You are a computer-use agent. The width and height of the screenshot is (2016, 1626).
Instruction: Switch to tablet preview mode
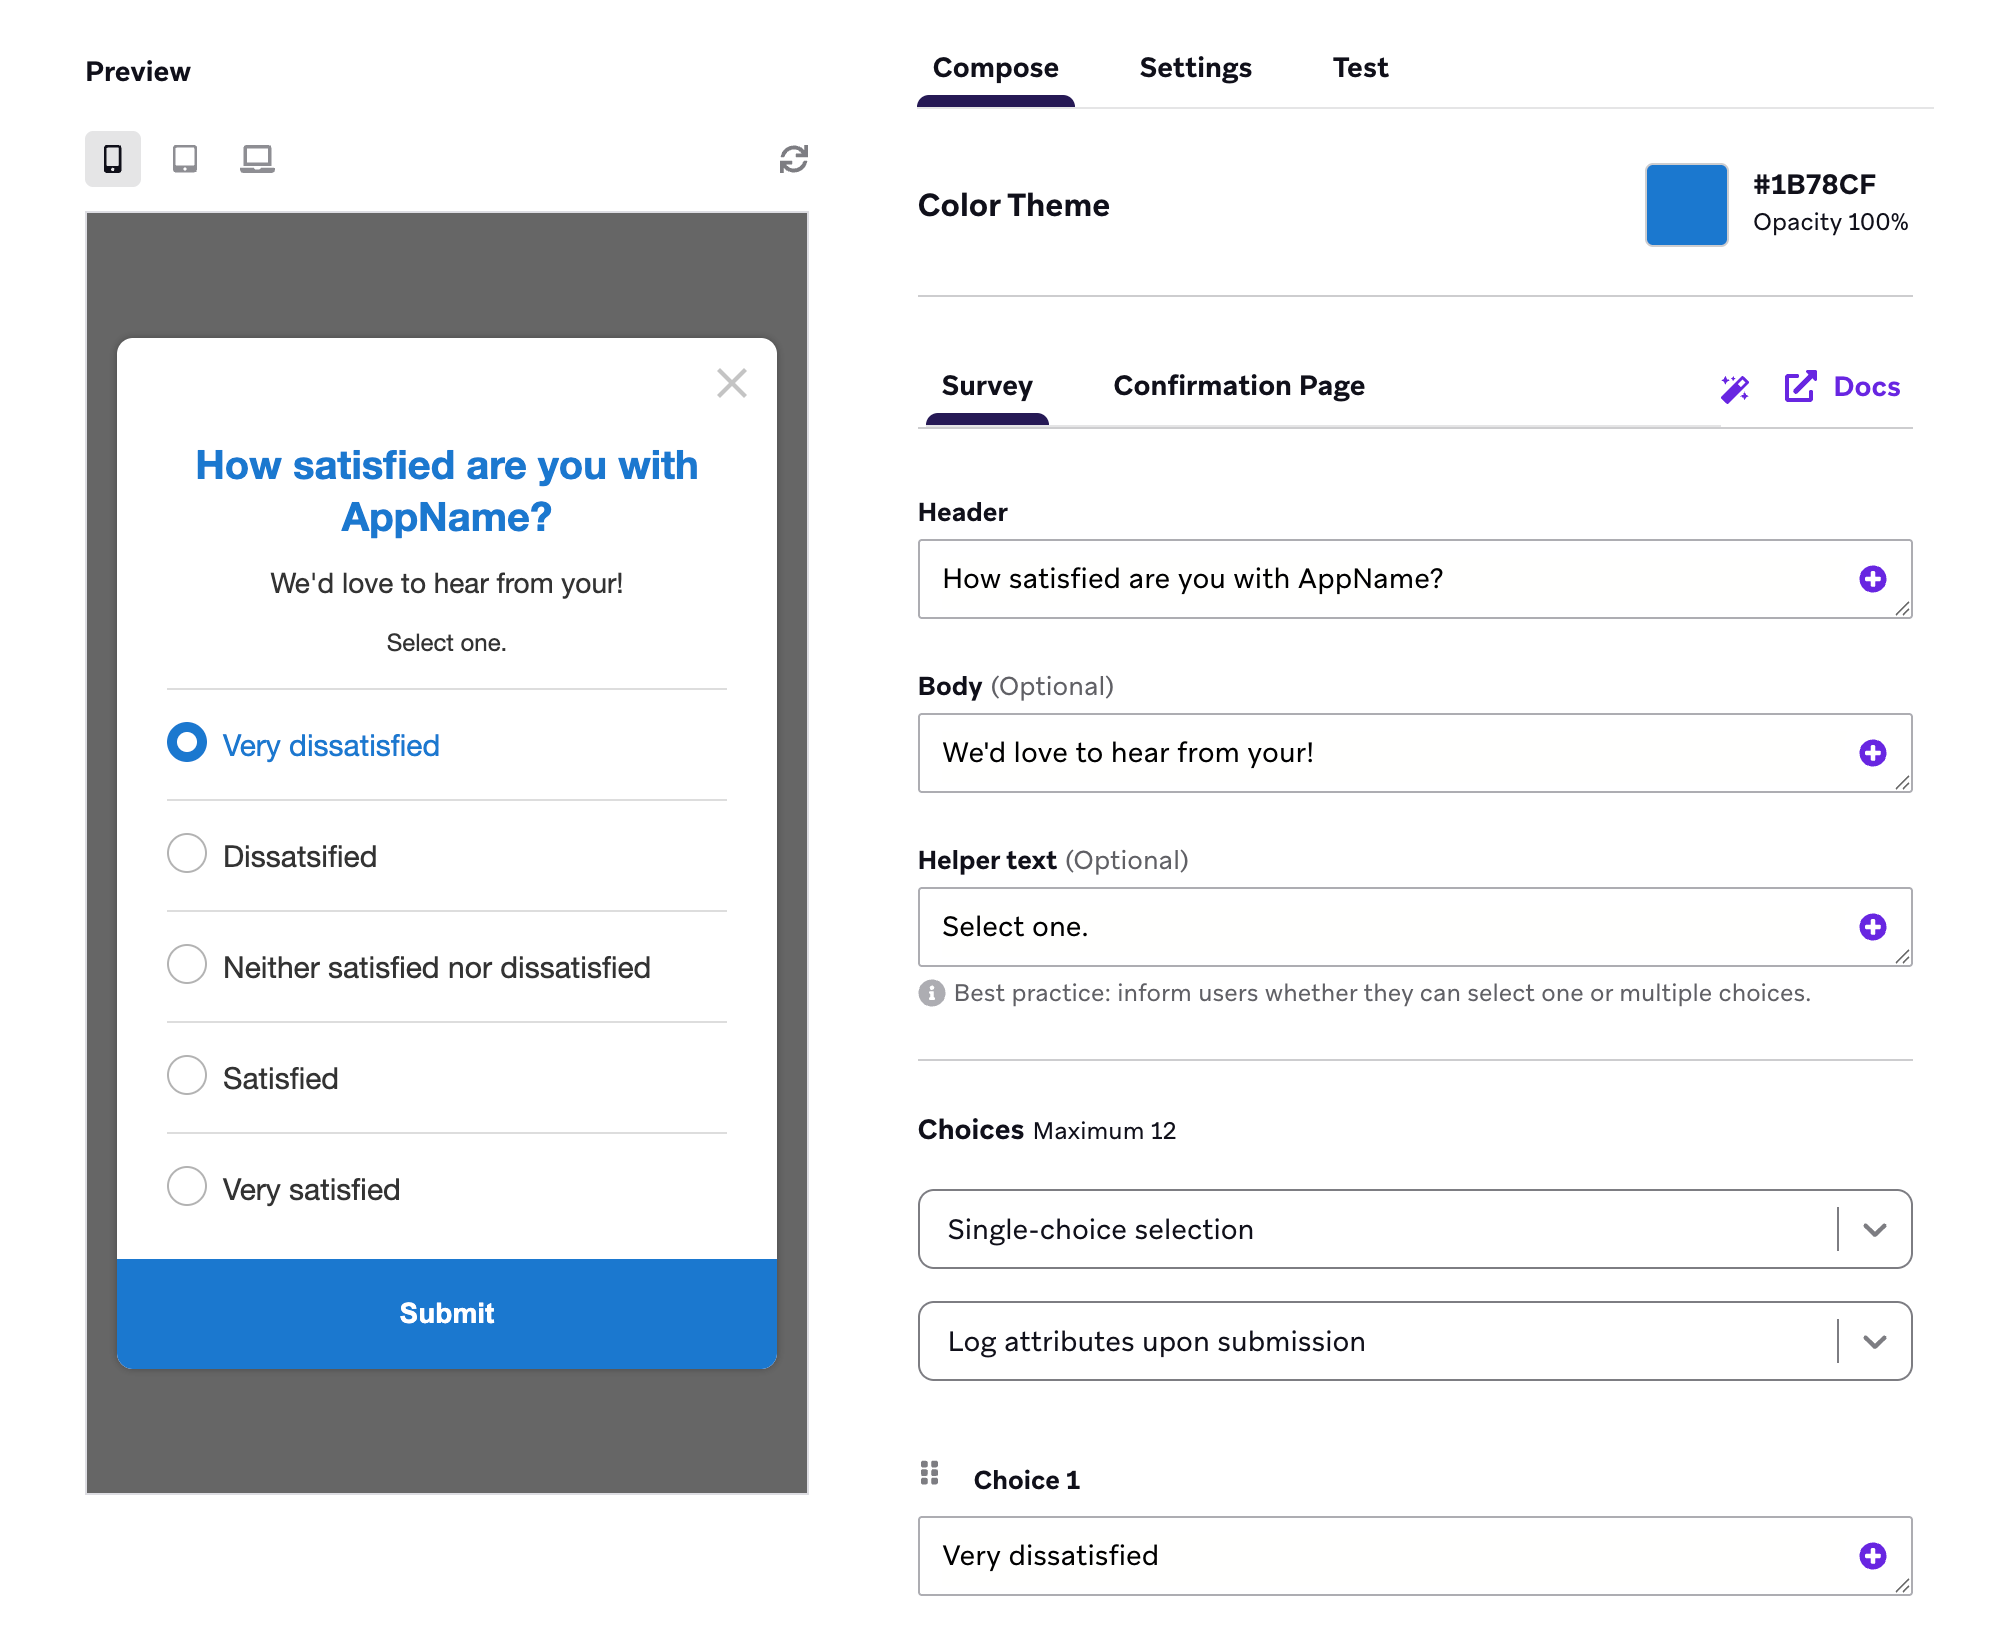[x=184, y=158]
